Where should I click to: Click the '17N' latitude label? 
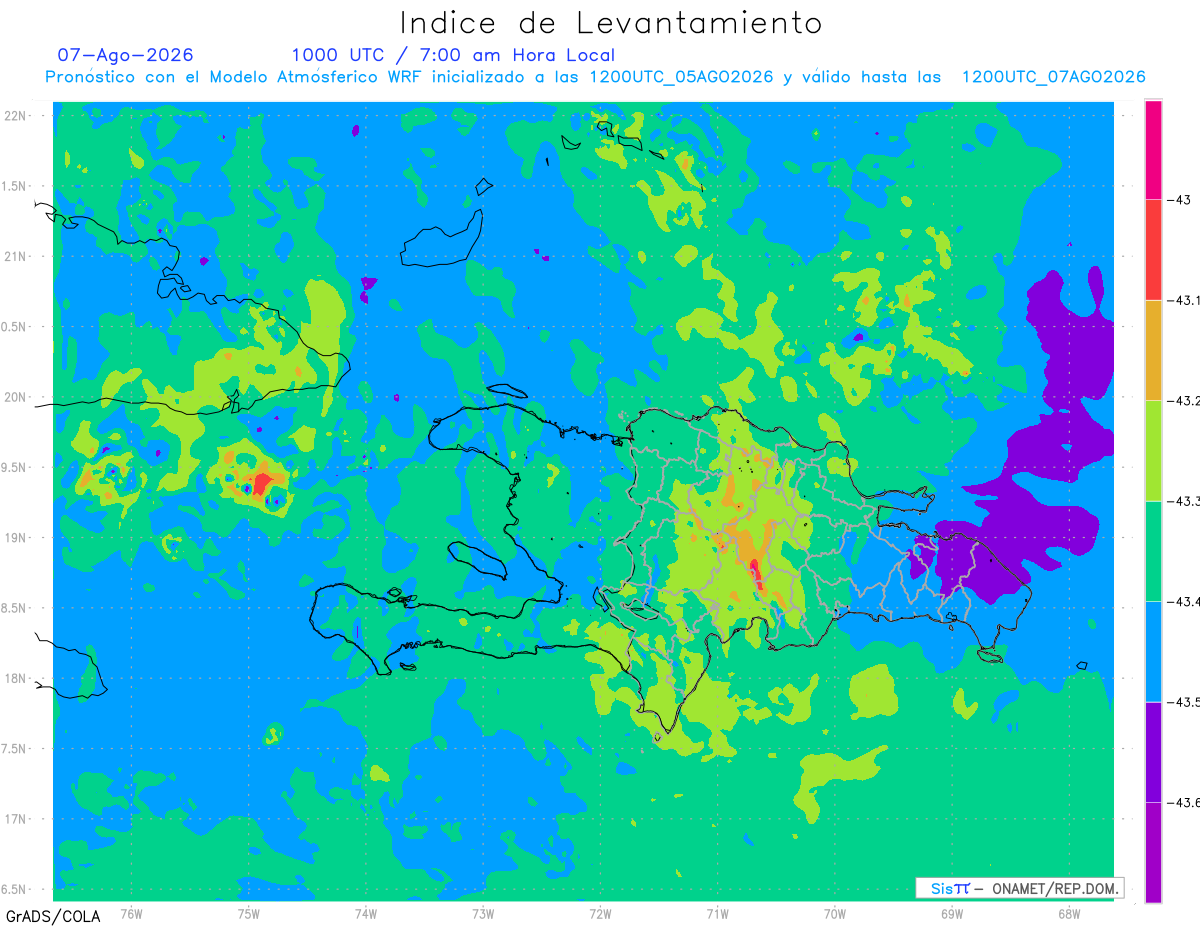tap(15, 819)
